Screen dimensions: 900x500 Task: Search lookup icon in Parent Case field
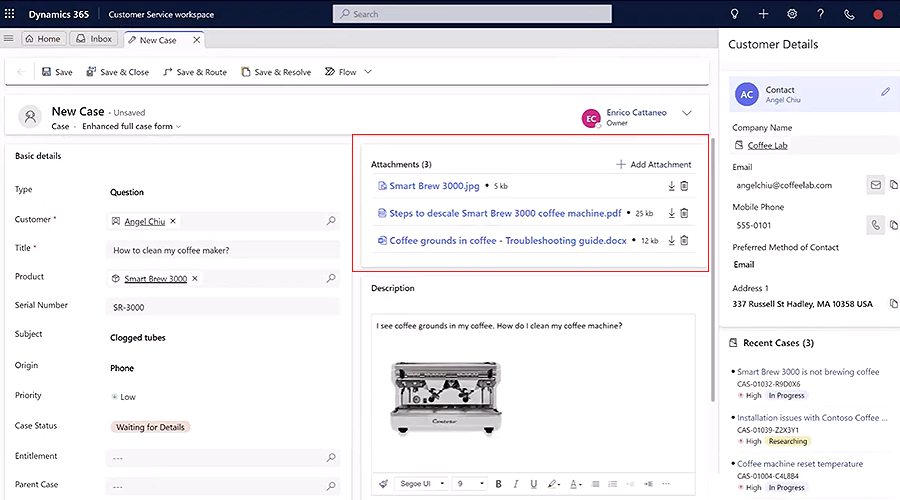click(331, 486)
